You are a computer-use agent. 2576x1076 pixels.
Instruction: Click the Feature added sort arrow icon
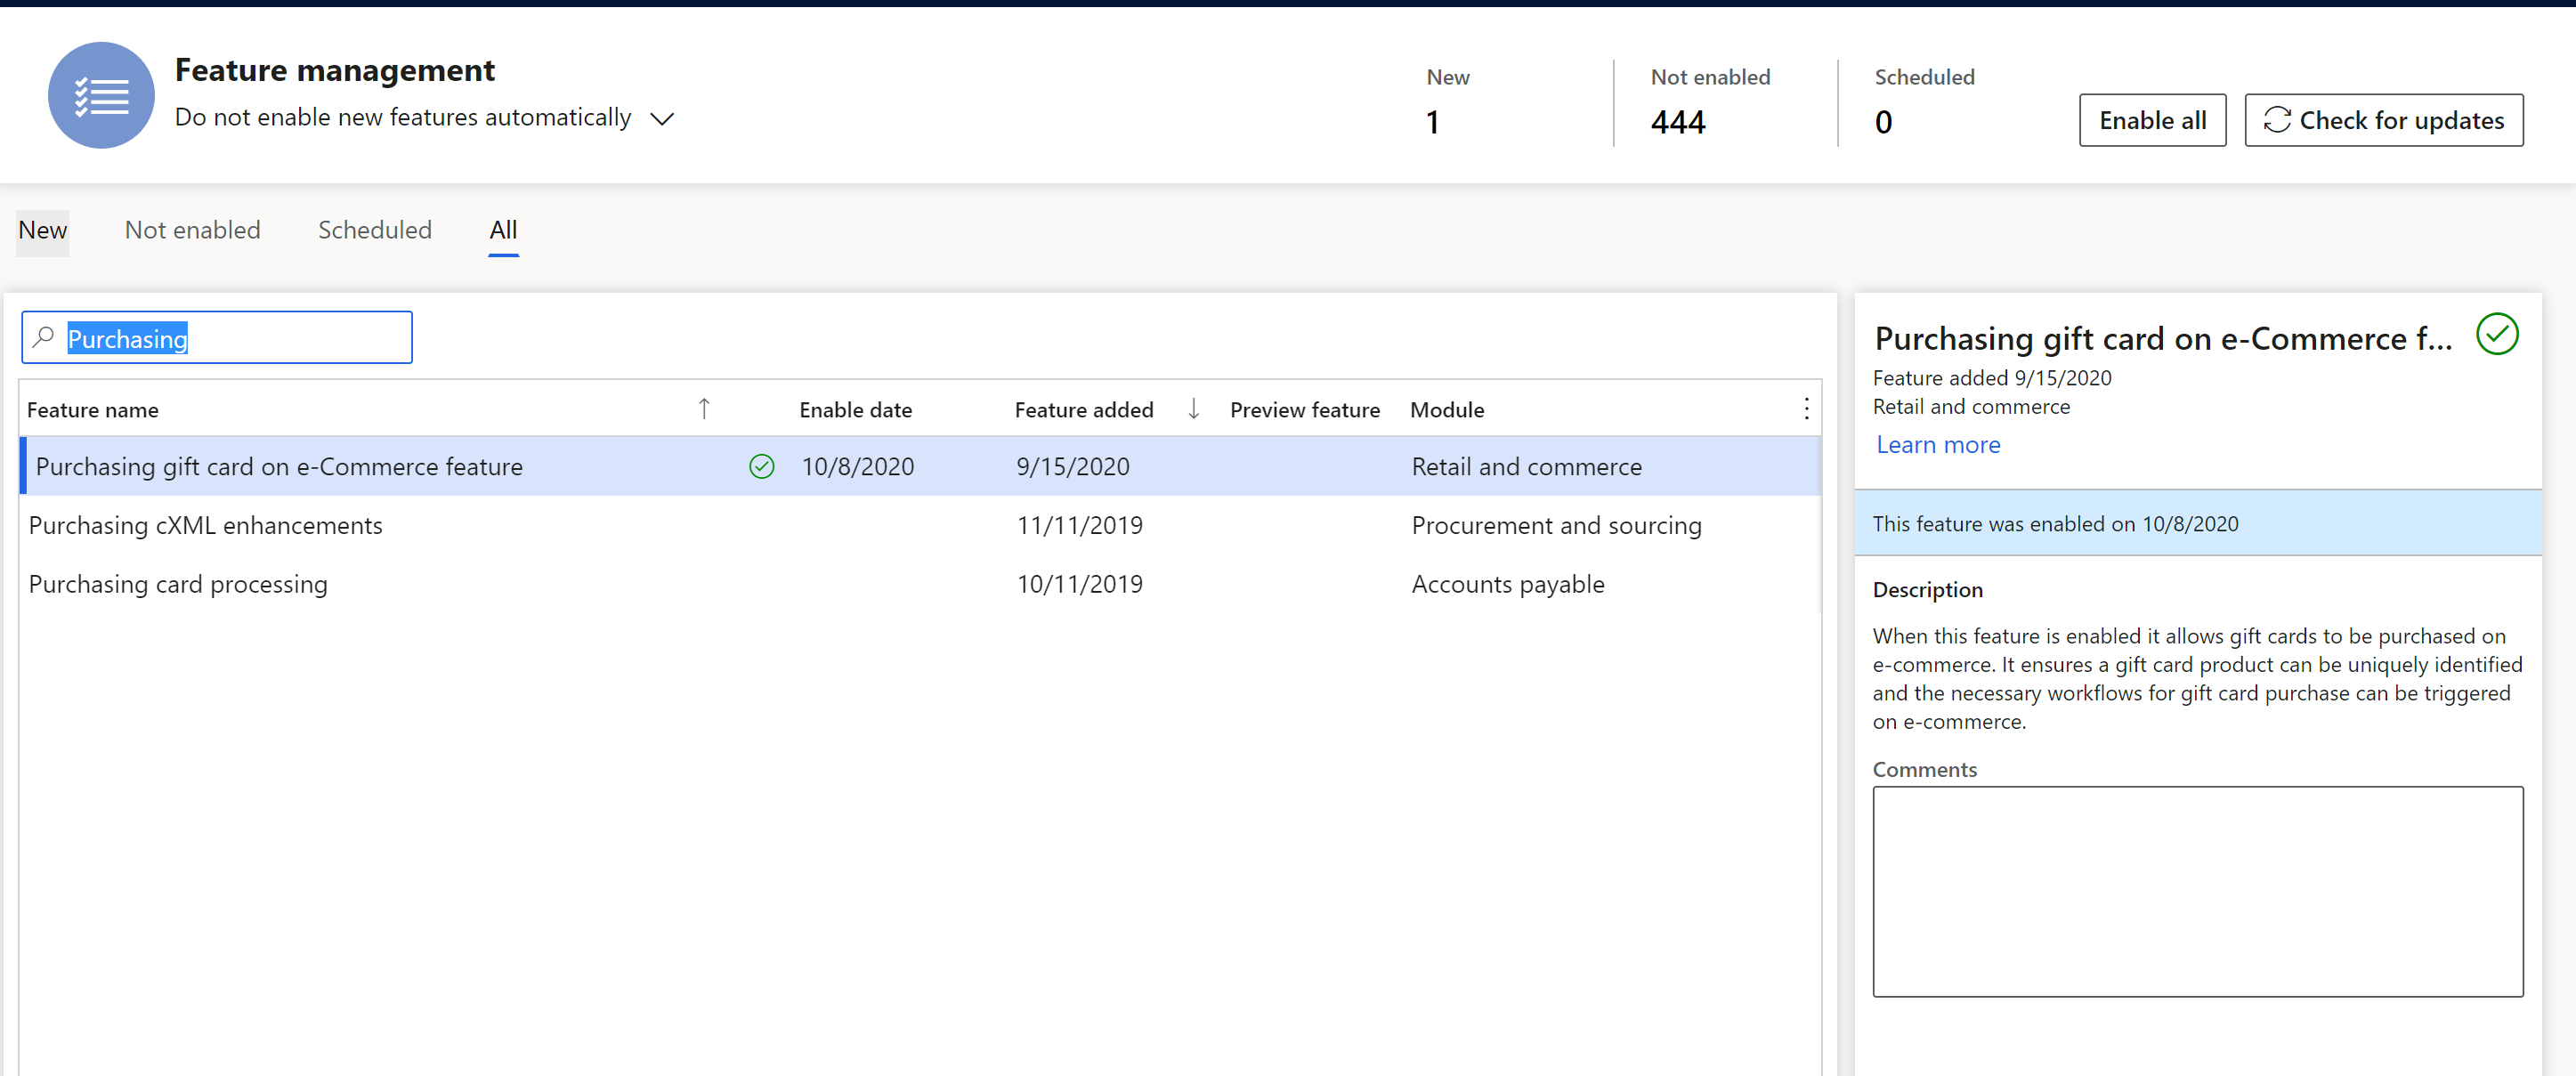pyautogui.click(x=1196, y=409)
